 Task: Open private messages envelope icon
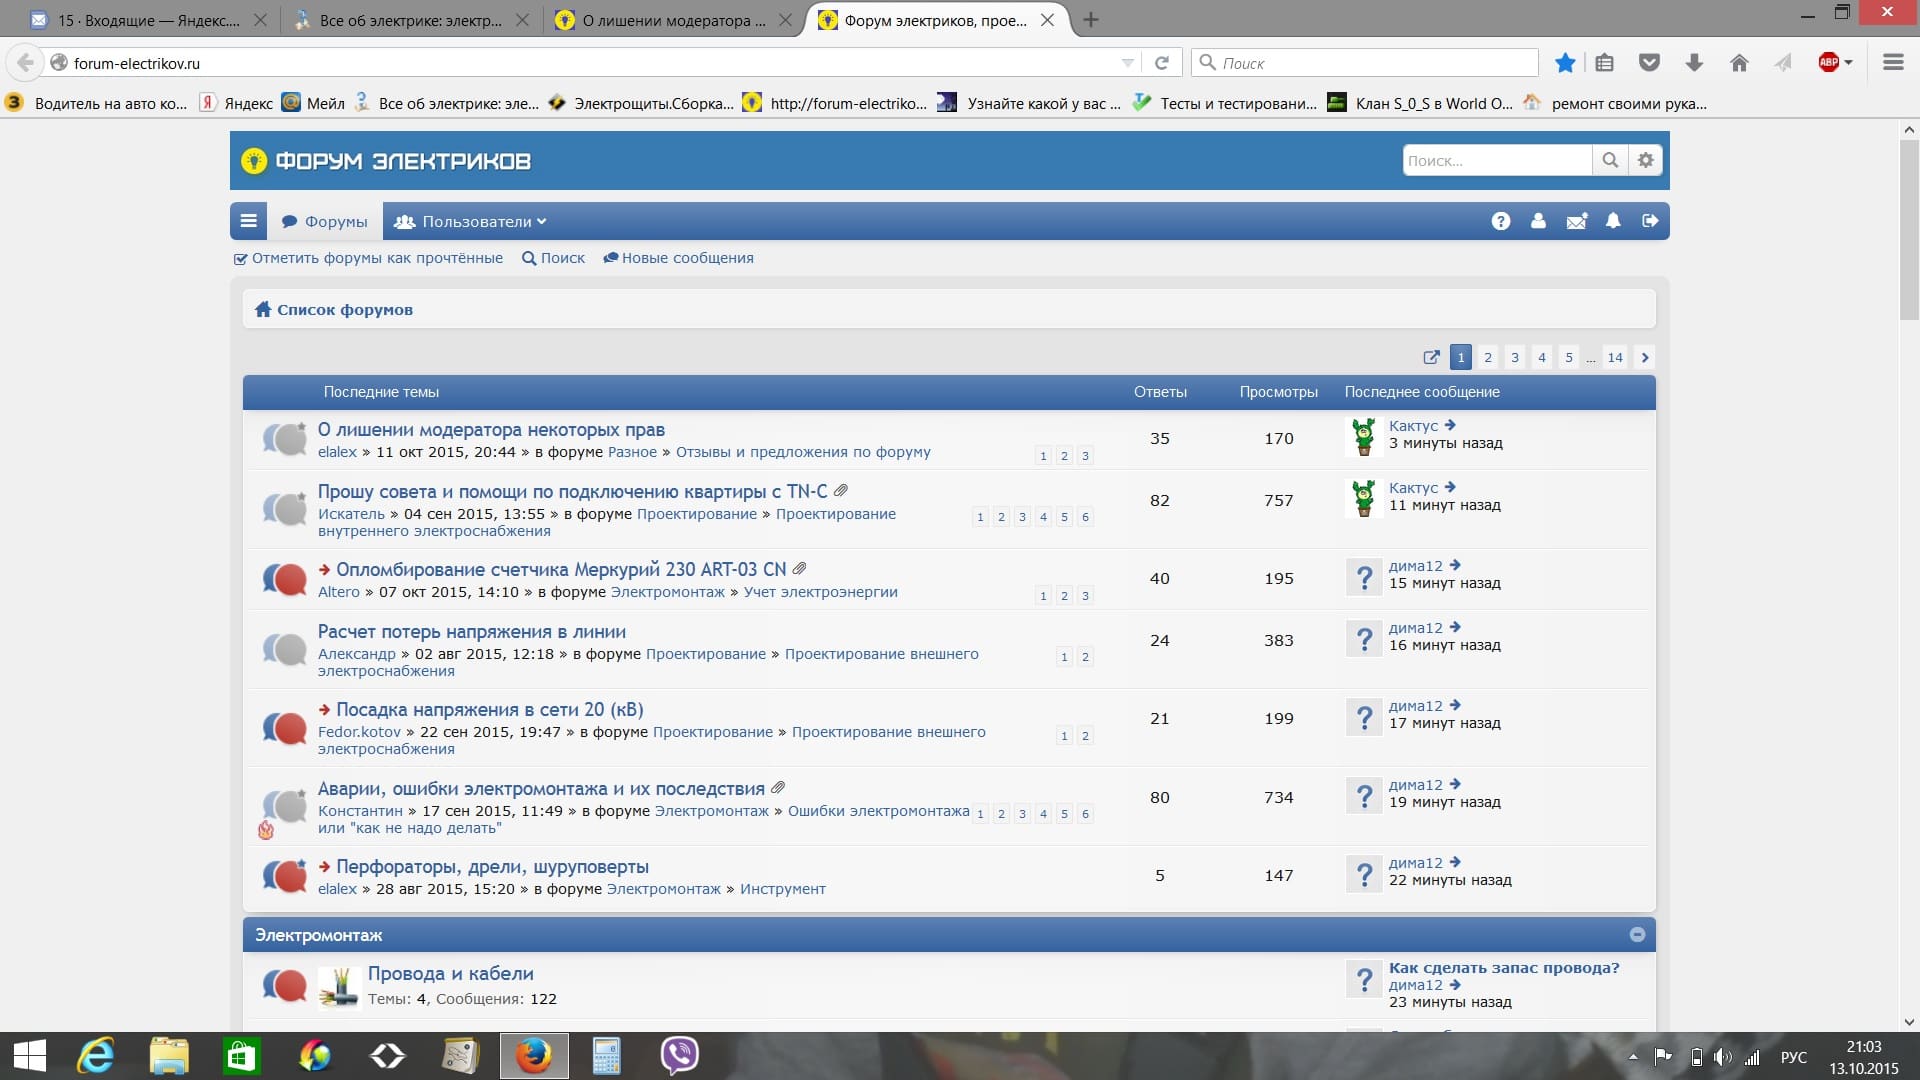click(x=1576, y=221)
